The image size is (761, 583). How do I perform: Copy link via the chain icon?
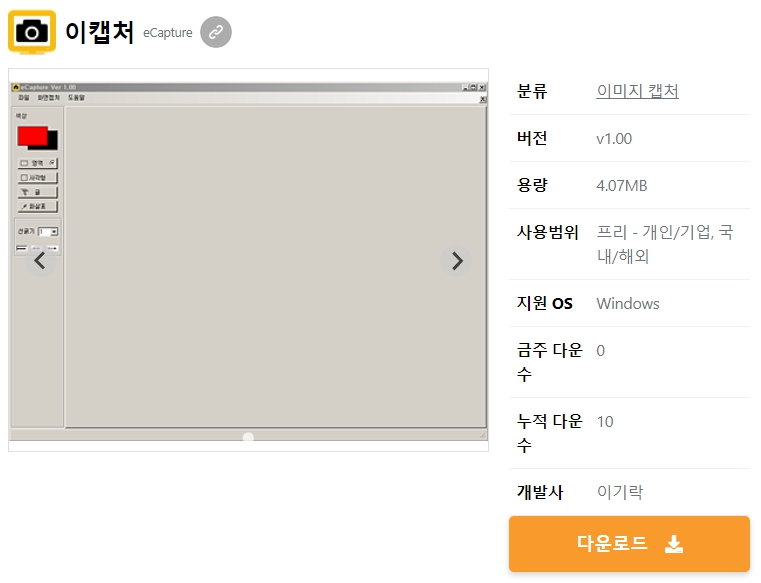click(216, 32)
